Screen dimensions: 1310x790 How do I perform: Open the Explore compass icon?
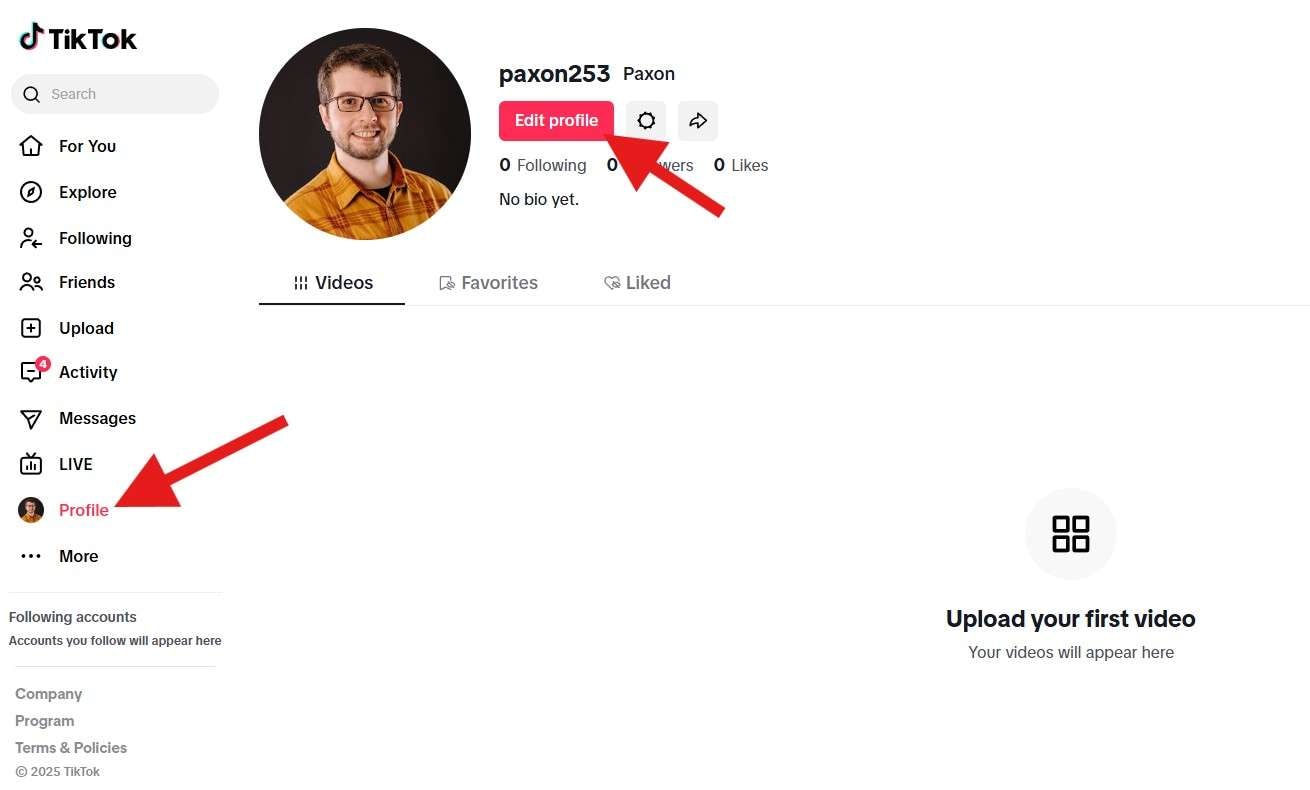coord(31,192)
